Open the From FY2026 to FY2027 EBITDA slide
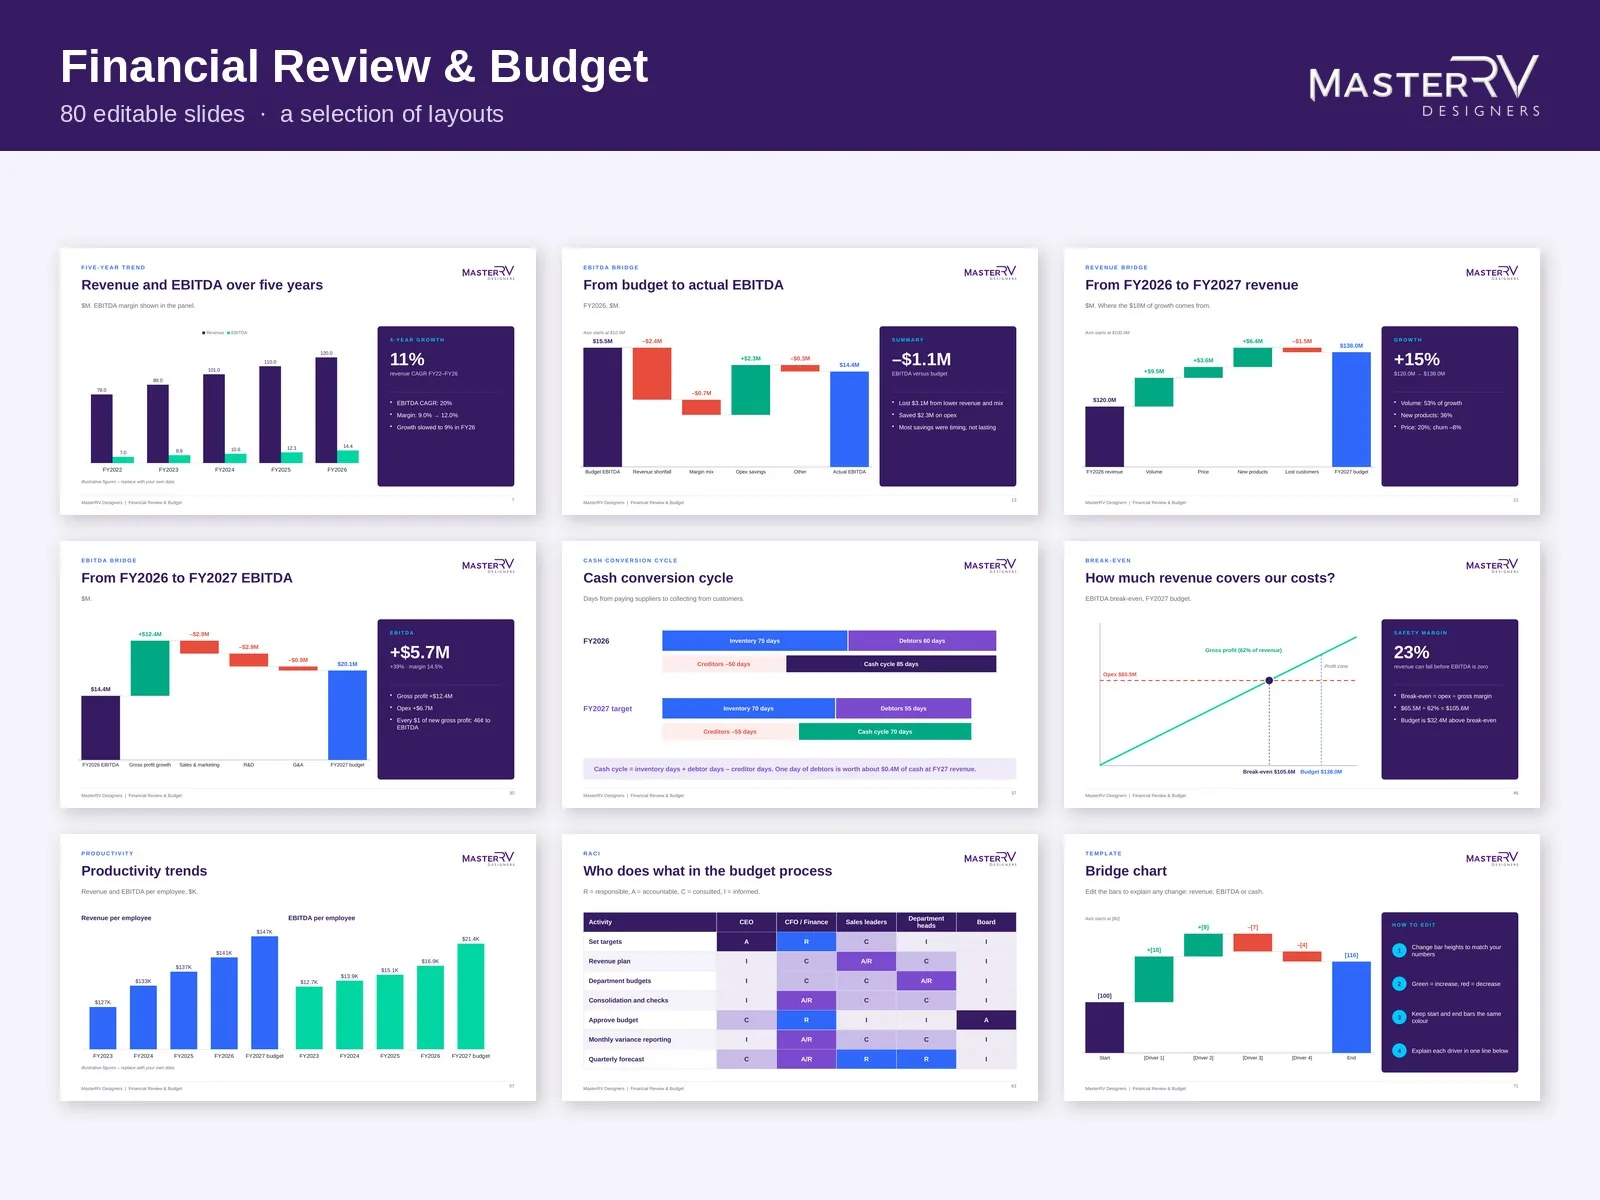This screenshot has width=1600, height=1200. [x=298, y=674]
